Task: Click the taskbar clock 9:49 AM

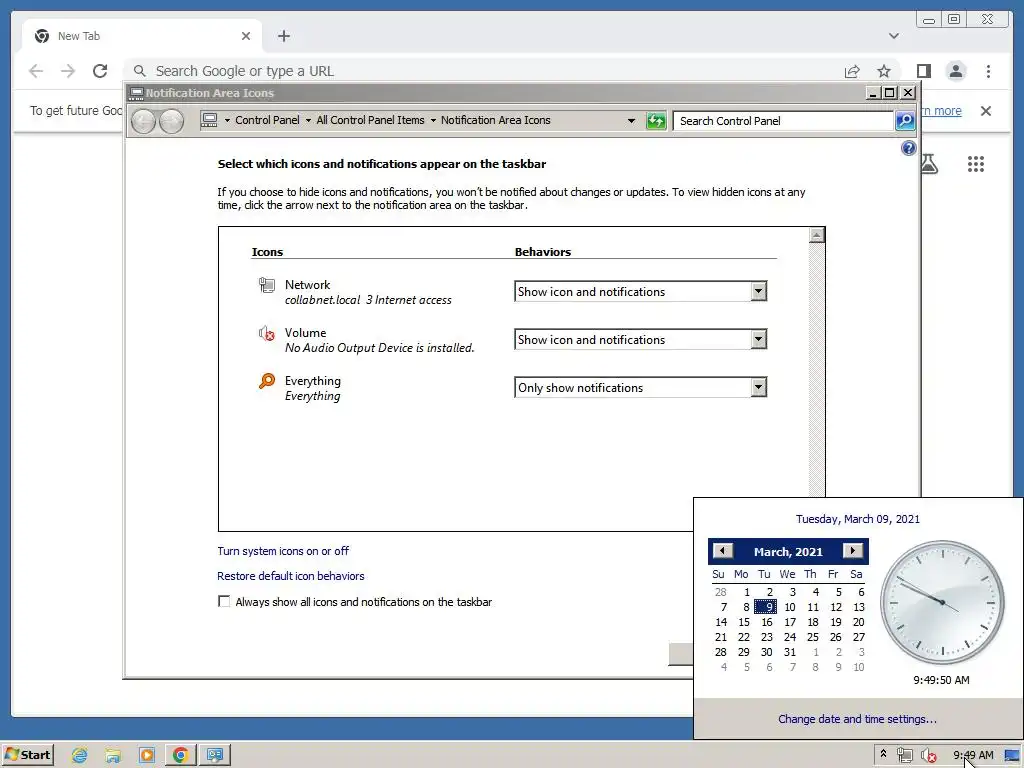Action: [x=973, y=756]
